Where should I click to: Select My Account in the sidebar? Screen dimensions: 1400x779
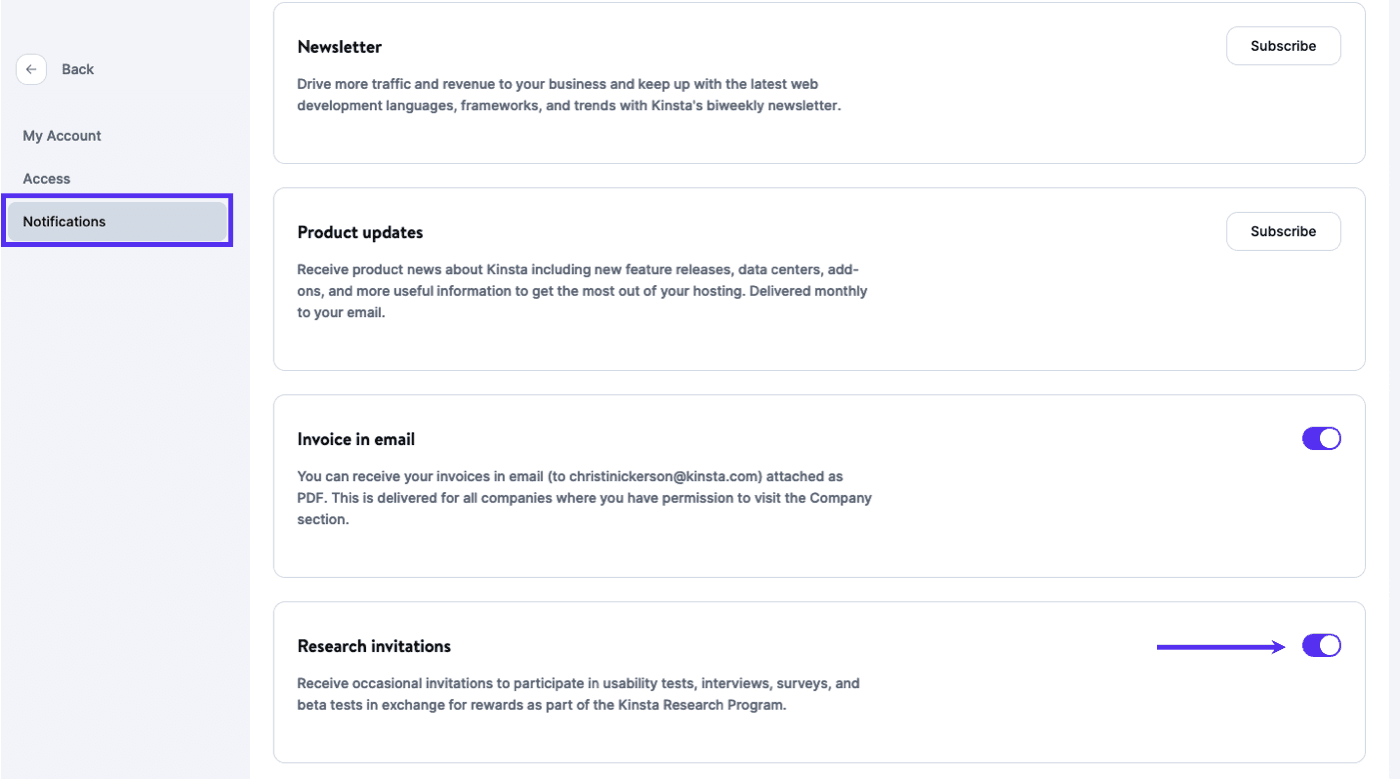point(62,135)
